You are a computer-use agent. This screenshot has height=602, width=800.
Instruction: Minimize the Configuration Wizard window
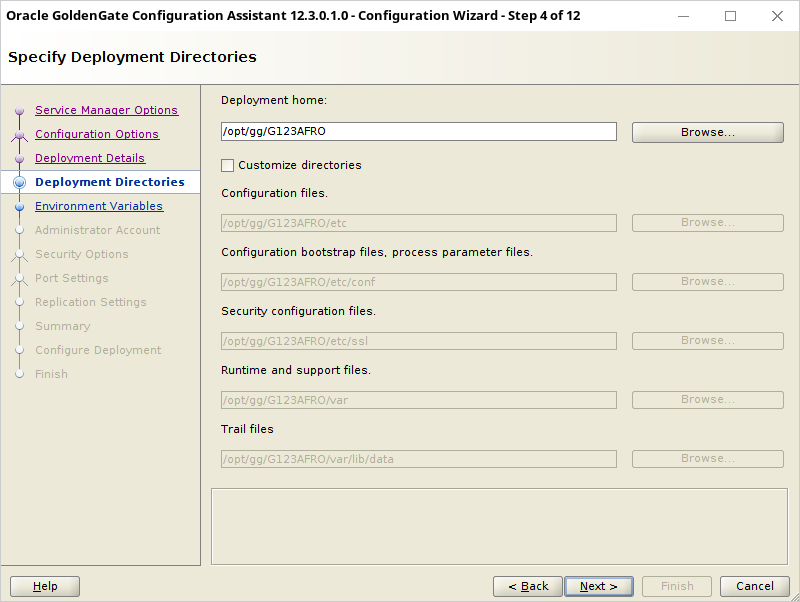point(683,16)
